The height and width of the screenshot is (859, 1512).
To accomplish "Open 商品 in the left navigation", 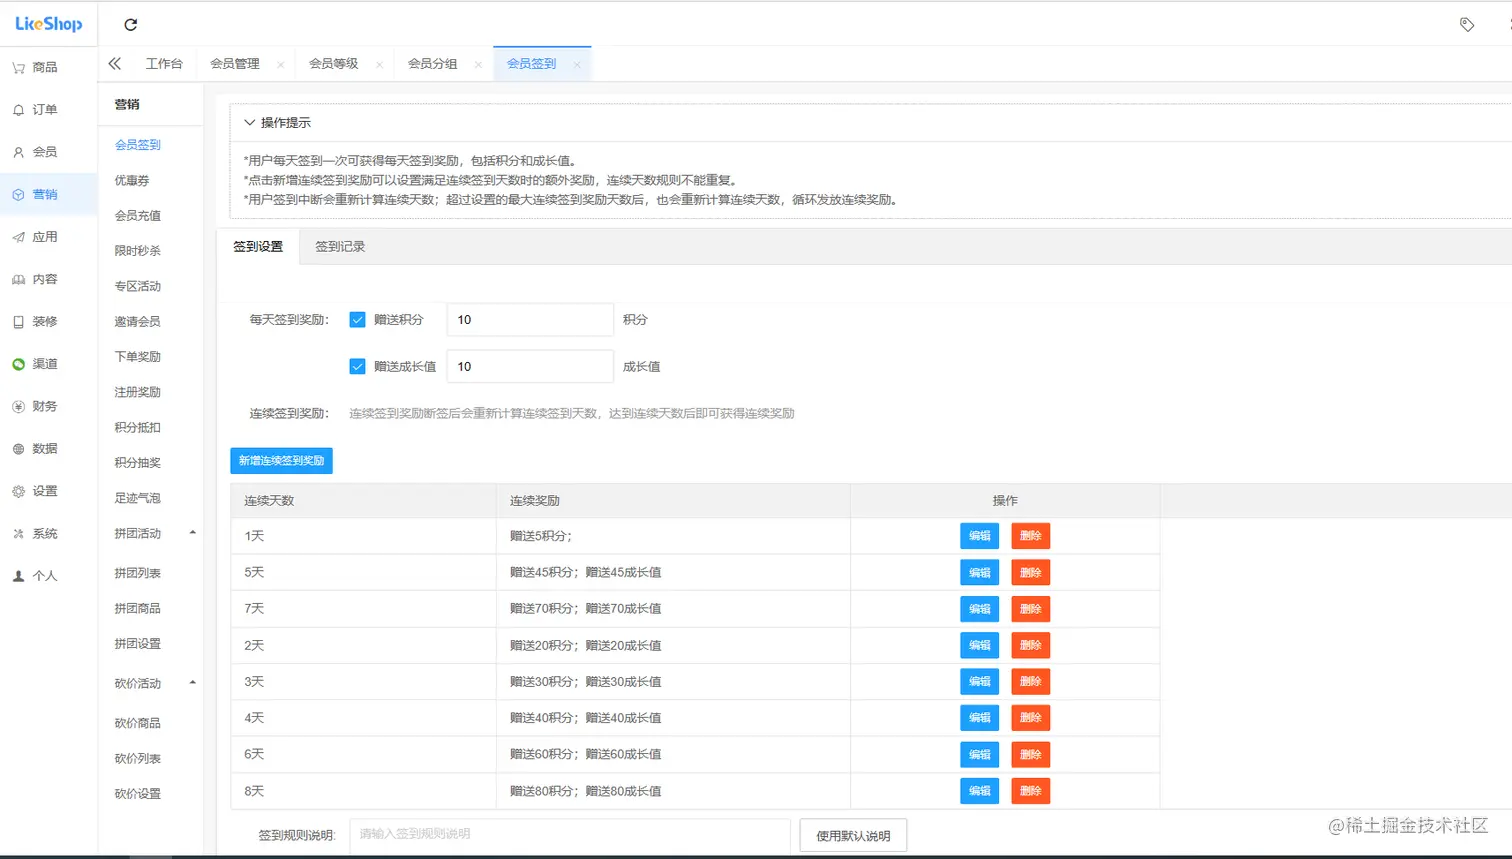I will coord(44,67).
